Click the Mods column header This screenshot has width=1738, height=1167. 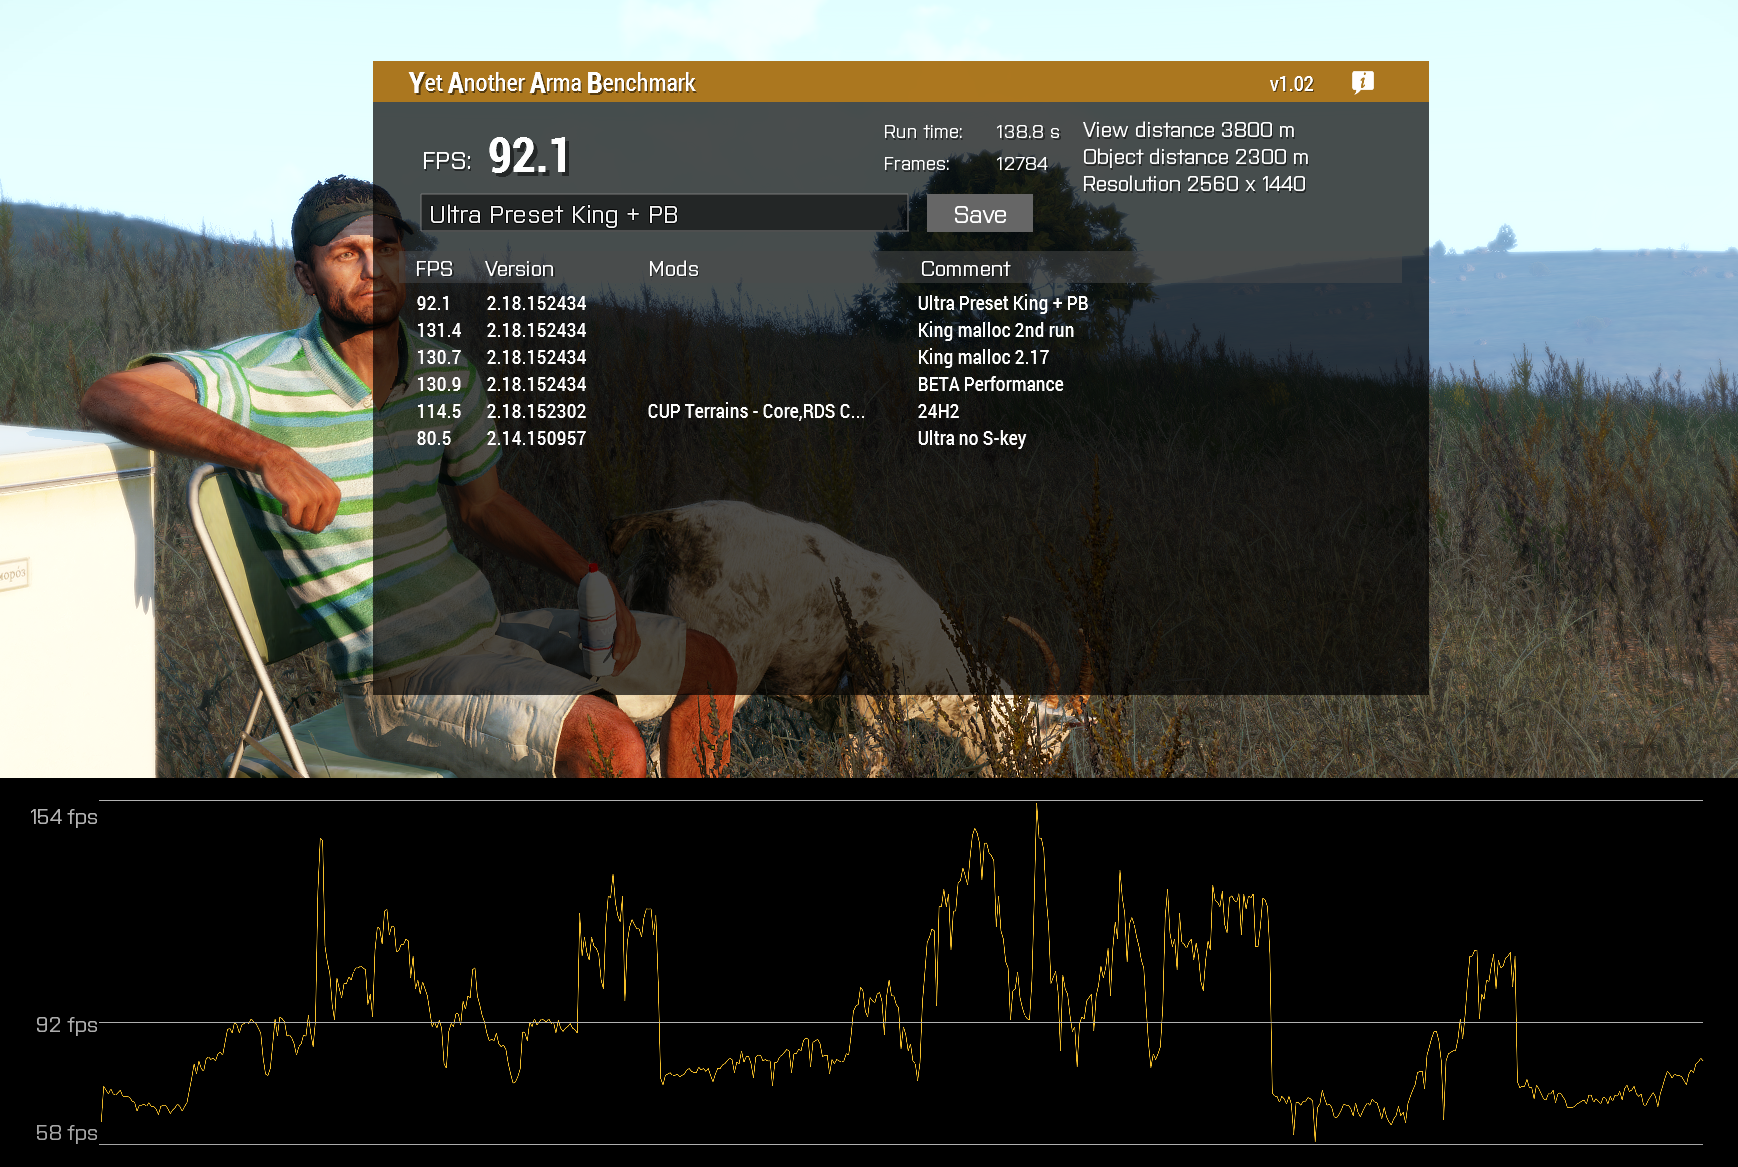click(x=673, y=269)
